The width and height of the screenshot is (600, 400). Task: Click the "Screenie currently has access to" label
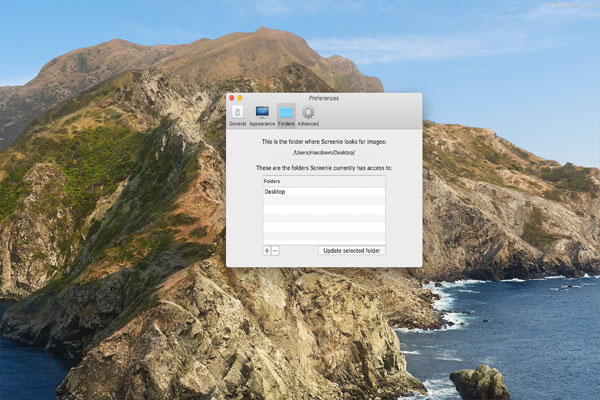pyautogui.click(x=324, y=168)
